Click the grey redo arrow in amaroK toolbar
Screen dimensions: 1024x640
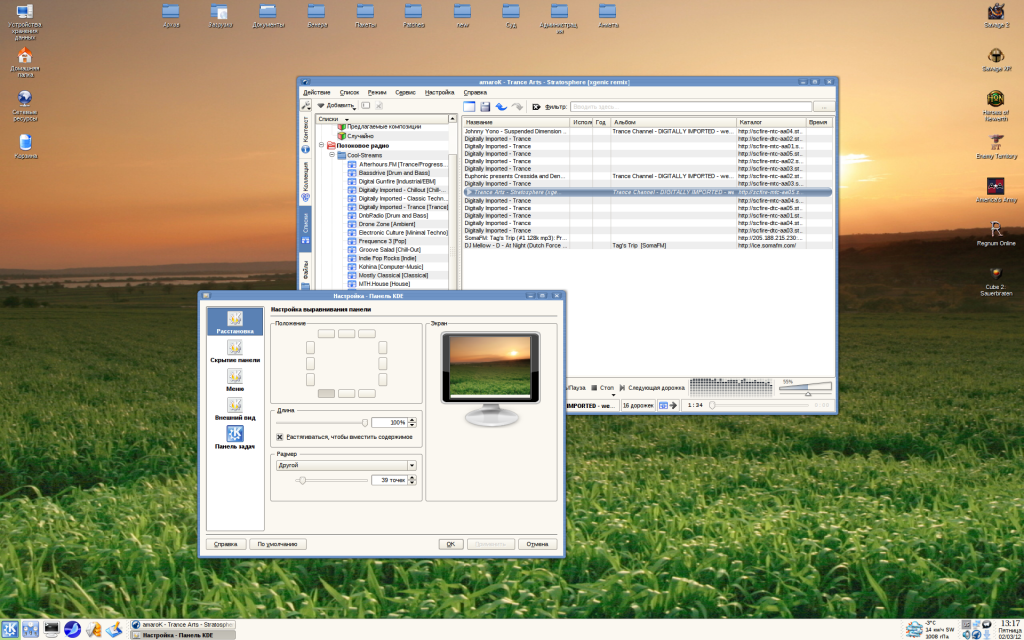point(517,106)
